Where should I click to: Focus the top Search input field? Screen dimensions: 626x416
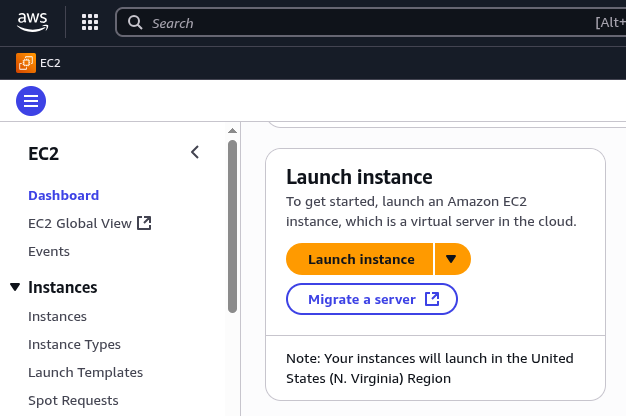pos(371,22)
